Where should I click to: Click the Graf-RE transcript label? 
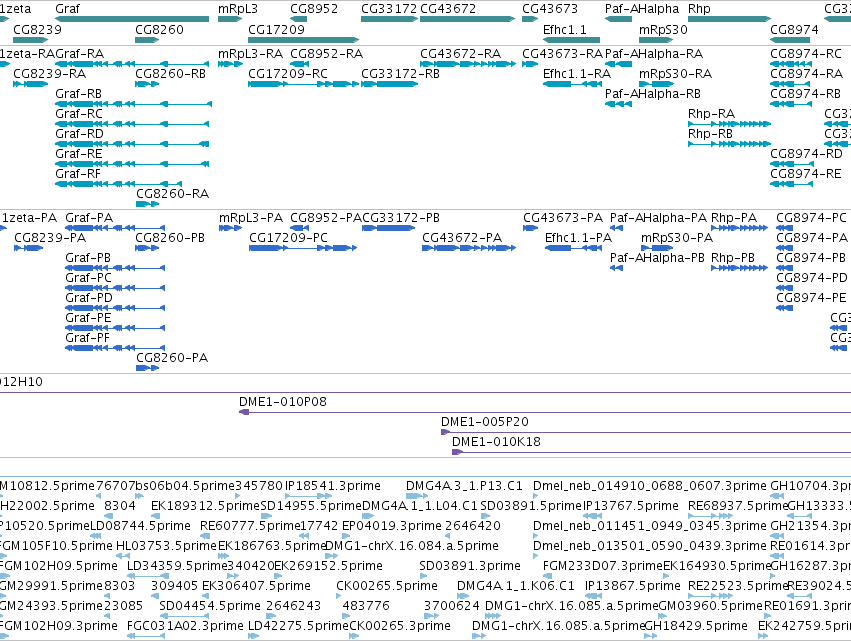tap(79, 154)
